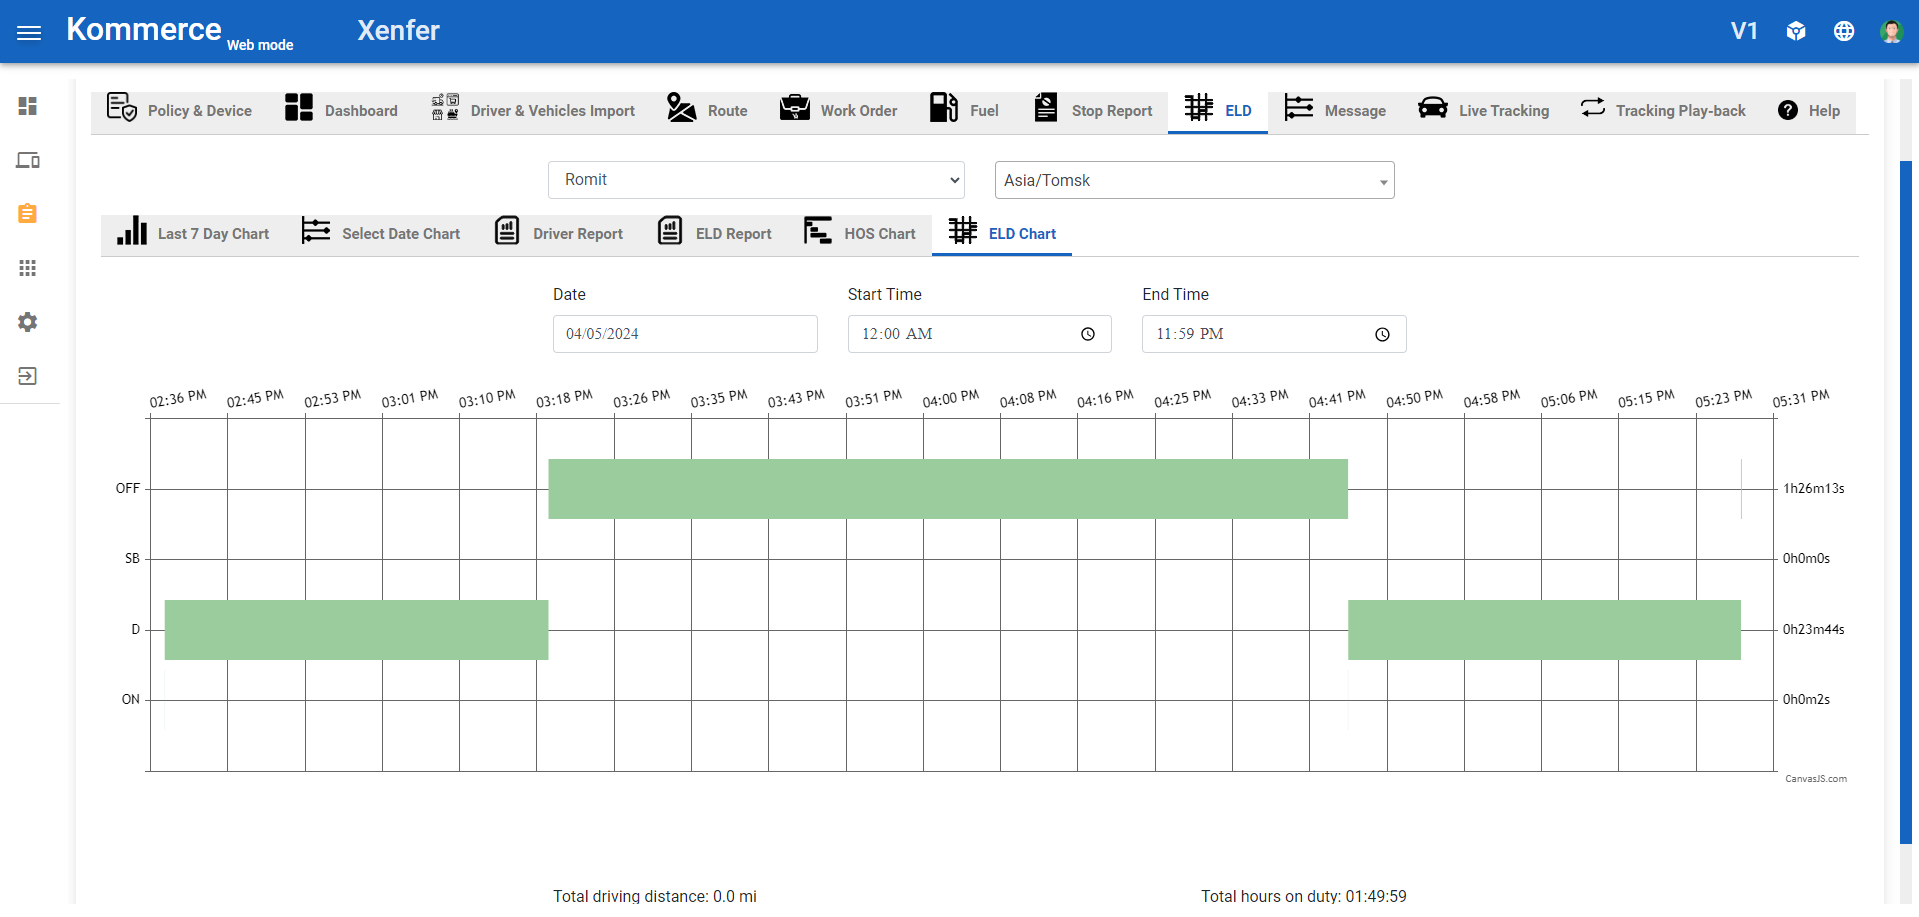Viewport: 1919px width, 917px height.
Task: Open the Live Tracking tab
Action: tap(1484, 111)
